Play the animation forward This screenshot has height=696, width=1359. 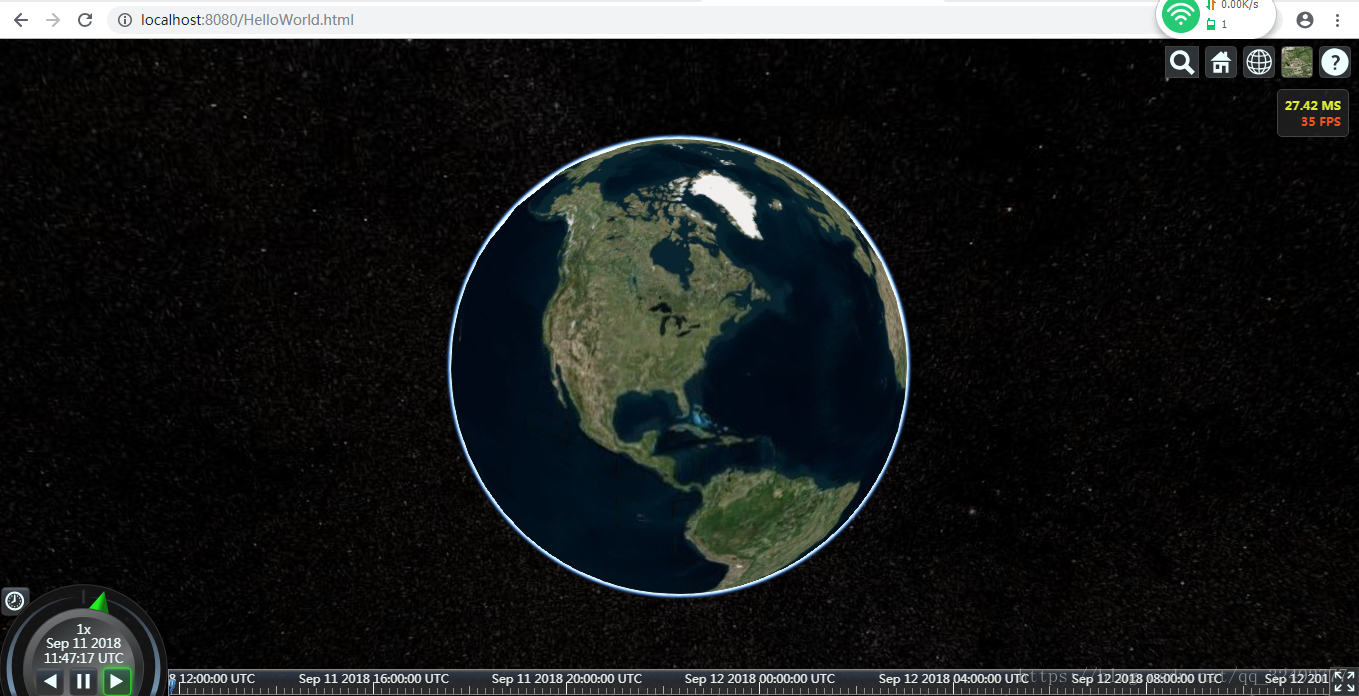[117, 682]
